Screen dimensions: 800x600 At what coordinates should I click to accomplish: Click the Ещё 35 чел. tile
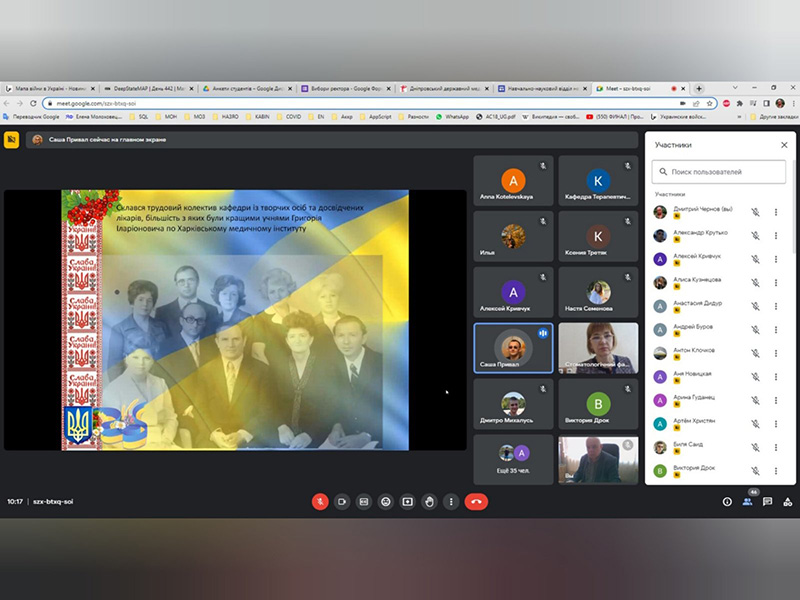513,460
